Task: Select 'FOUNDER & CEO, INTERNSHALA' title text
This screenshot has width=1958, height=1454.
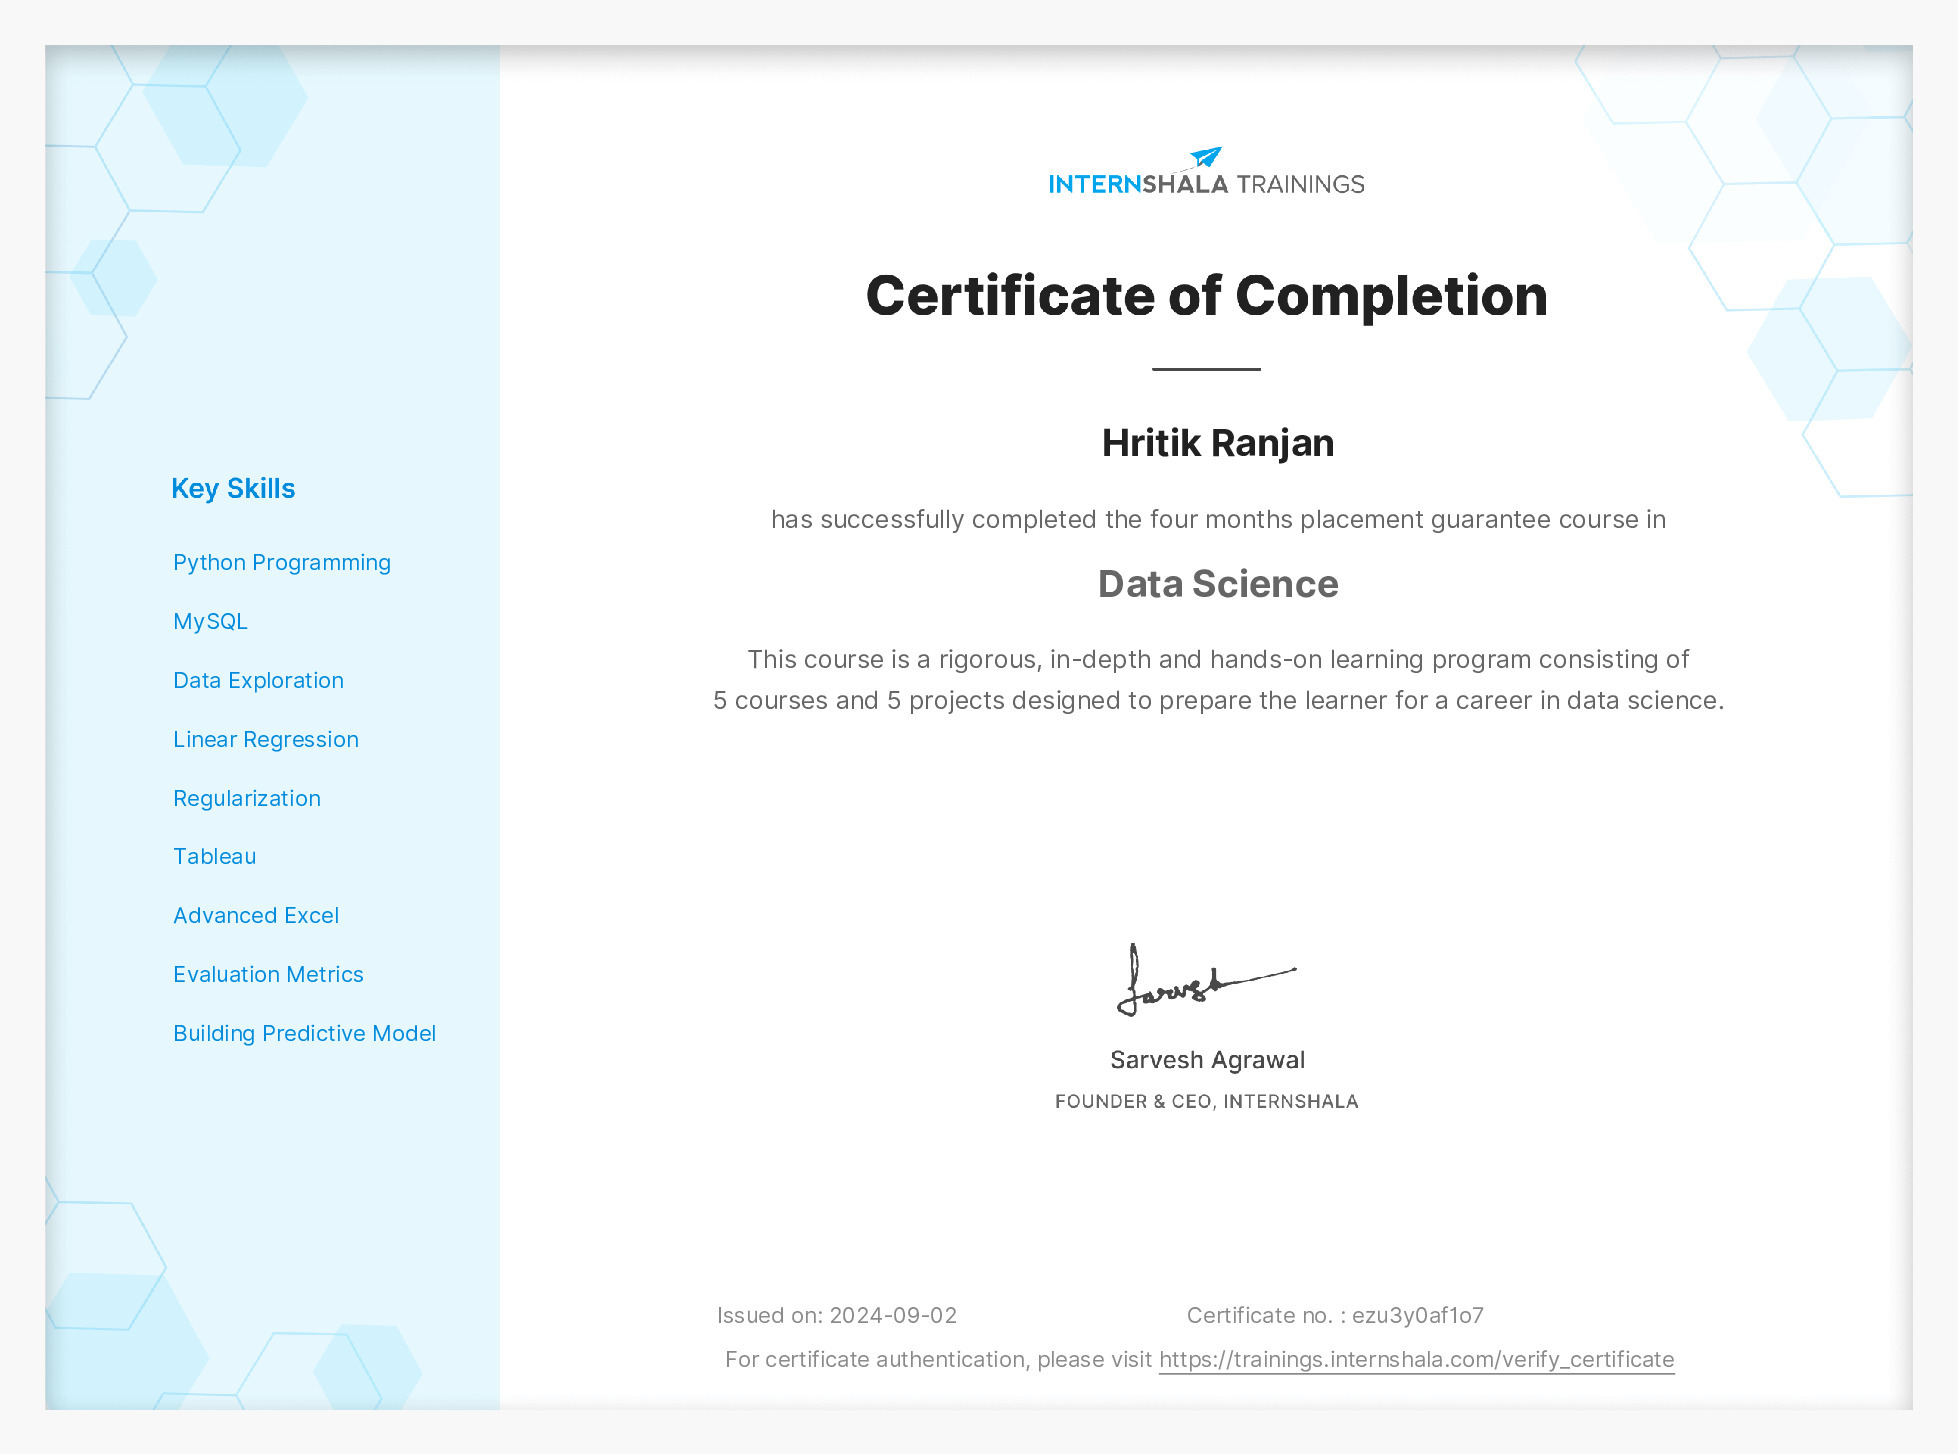Action: click(1207, 1102)
